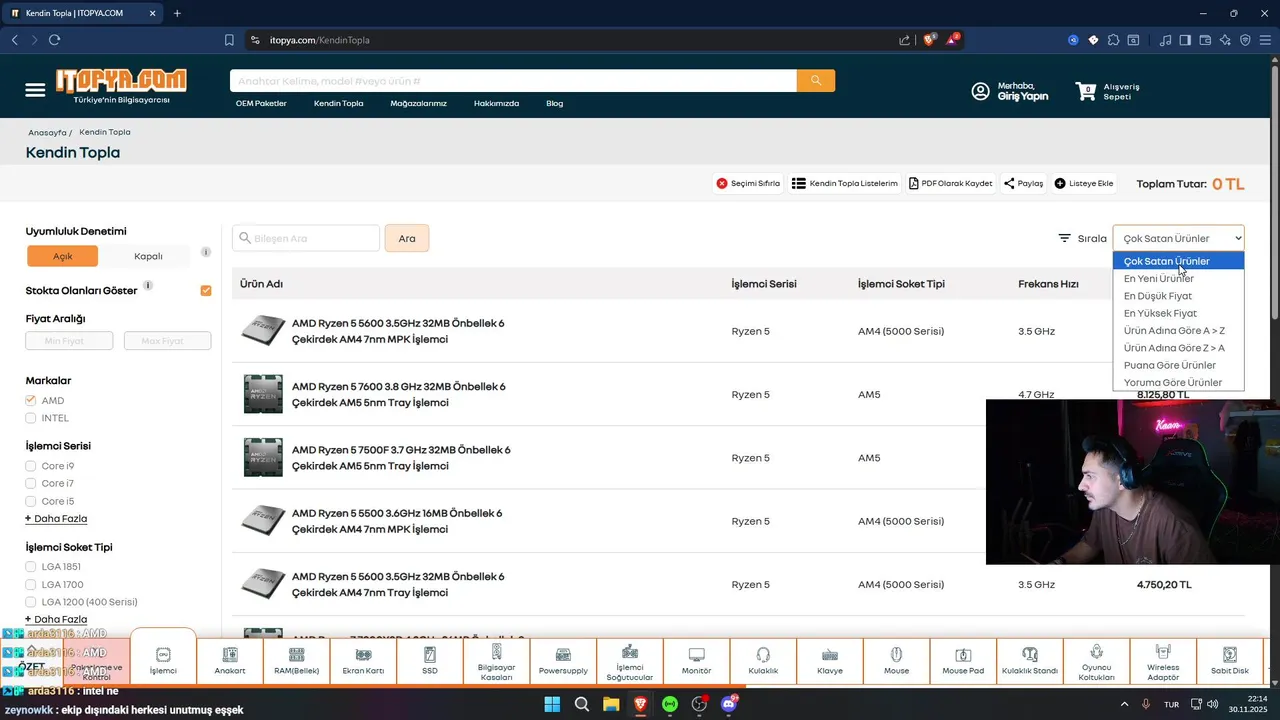Open Hakkımızda menu item
The image size is (1280, 720).
pyautogui.click(x=496, y=104)
